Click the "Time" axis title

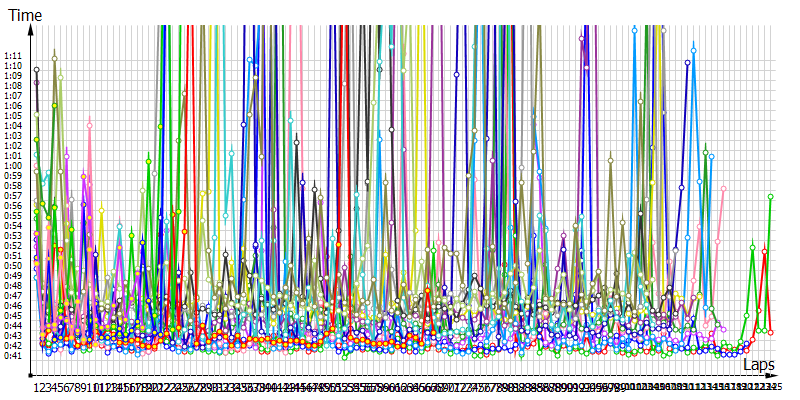[24, 16]
